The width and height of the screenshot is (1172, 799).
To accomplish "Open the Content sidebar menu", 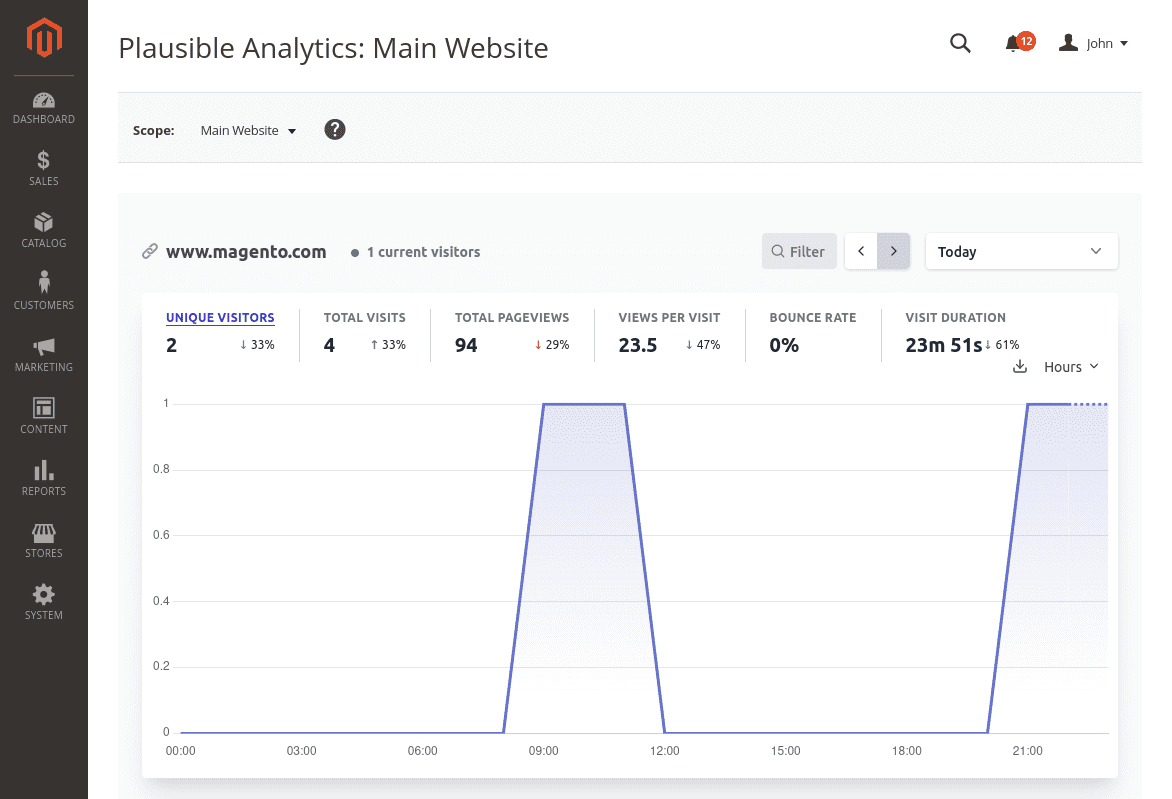I will coord(43,417).
